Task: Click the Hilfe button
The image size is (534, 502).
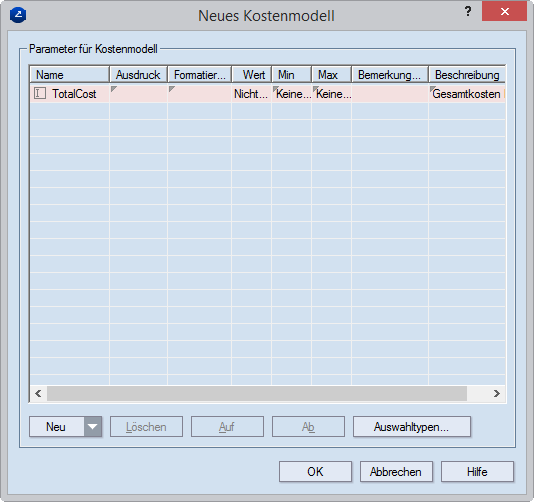Action: click(477, 472)
